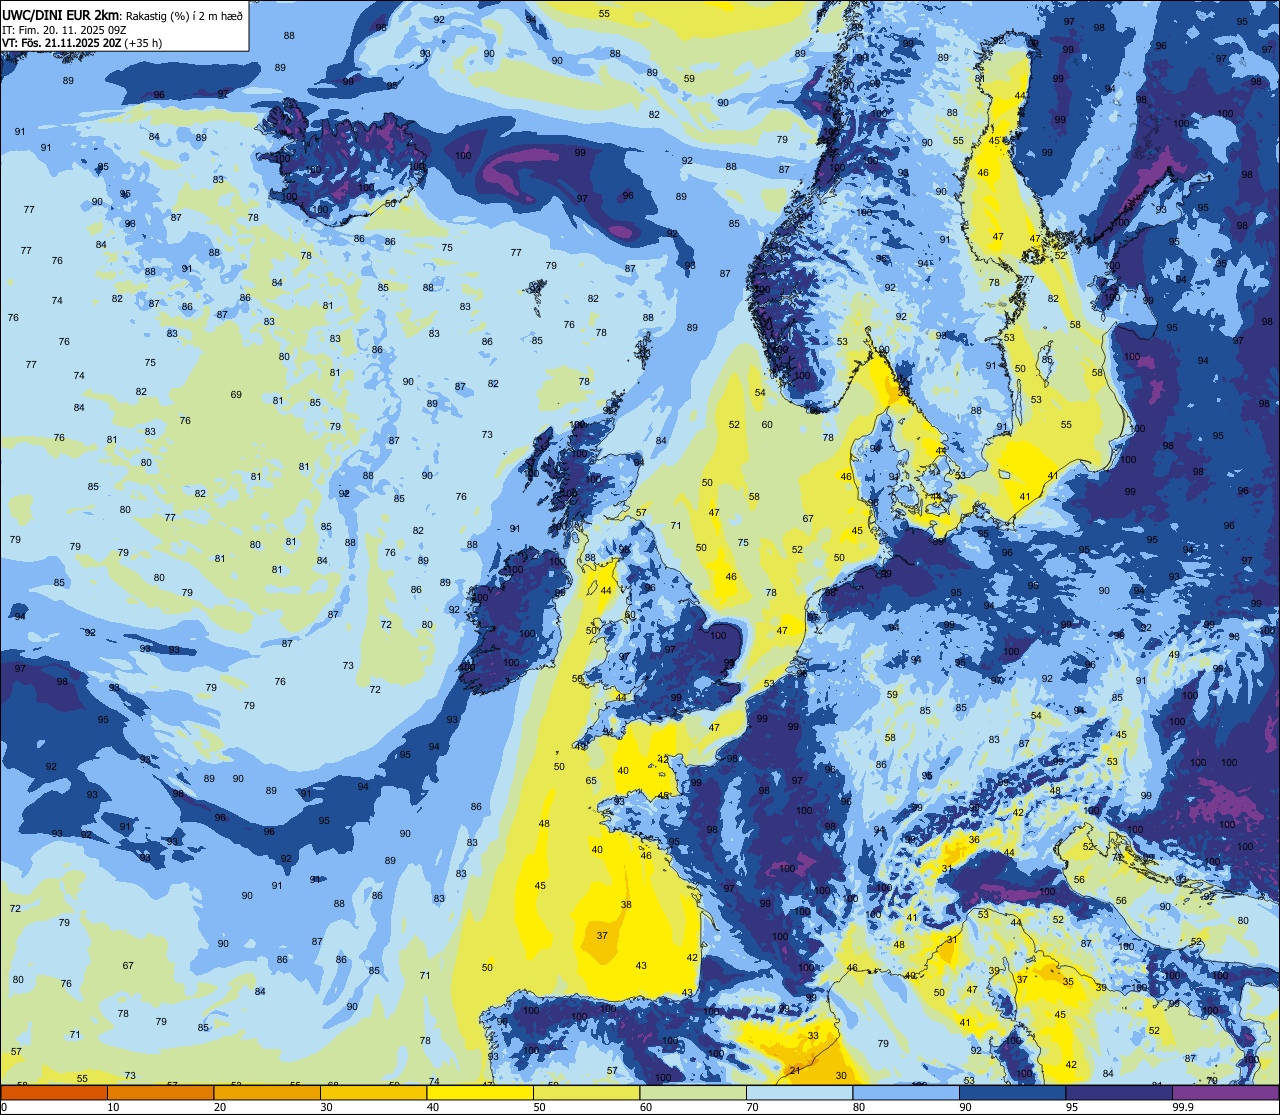Screen dimensions: 1280x1115
Task: Click the "0" legend scale label
Action: 4,1107
